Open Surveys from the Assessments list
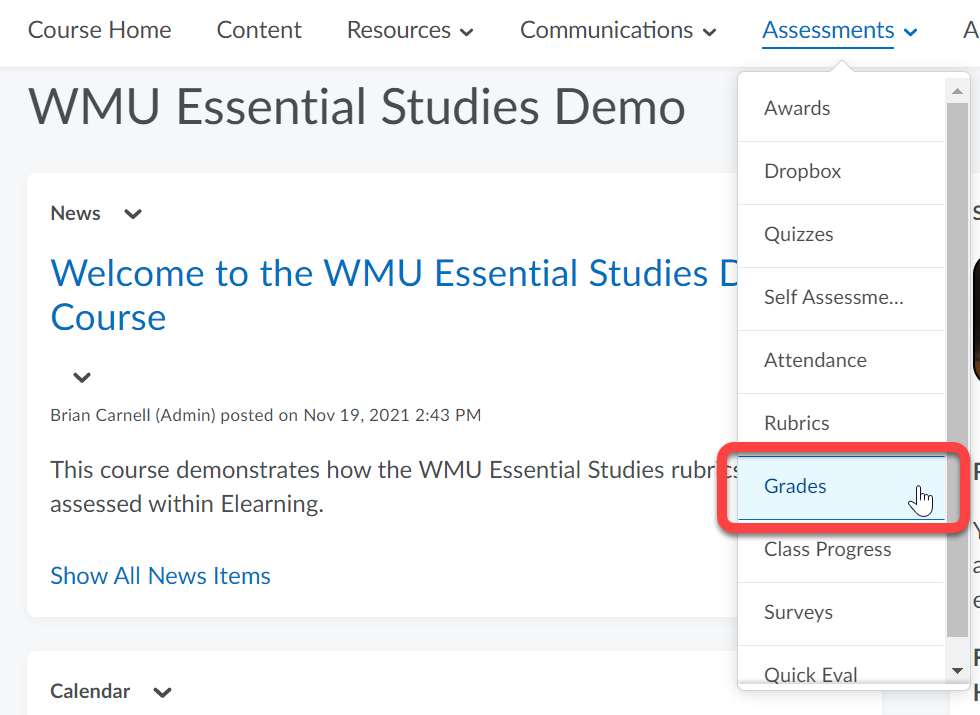 click(798, 612)
